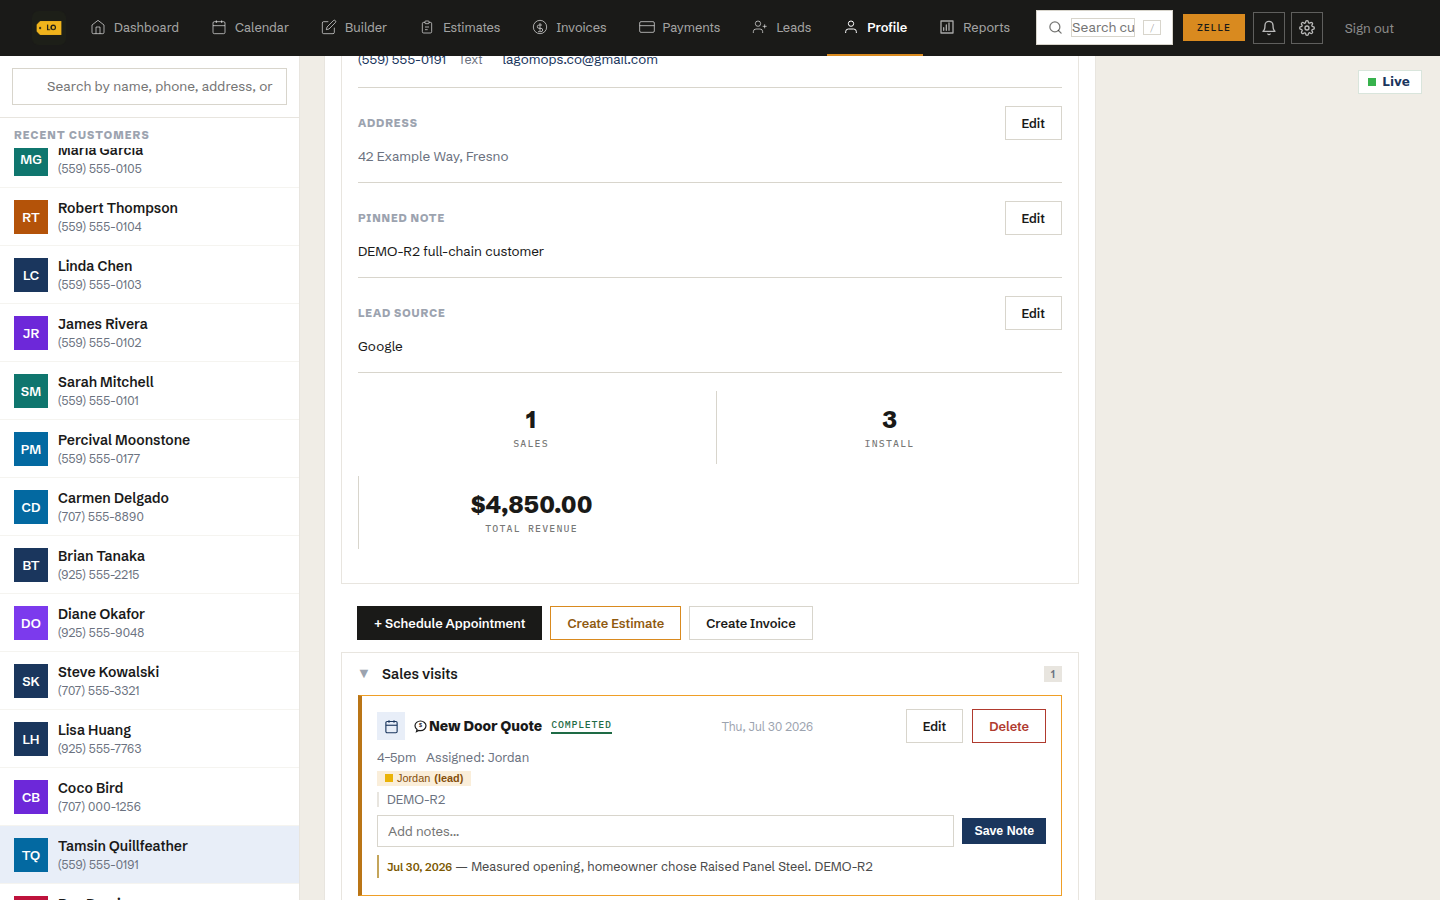Edit the New Door Quote visit

pyautogui.click(x=934, y=726)
